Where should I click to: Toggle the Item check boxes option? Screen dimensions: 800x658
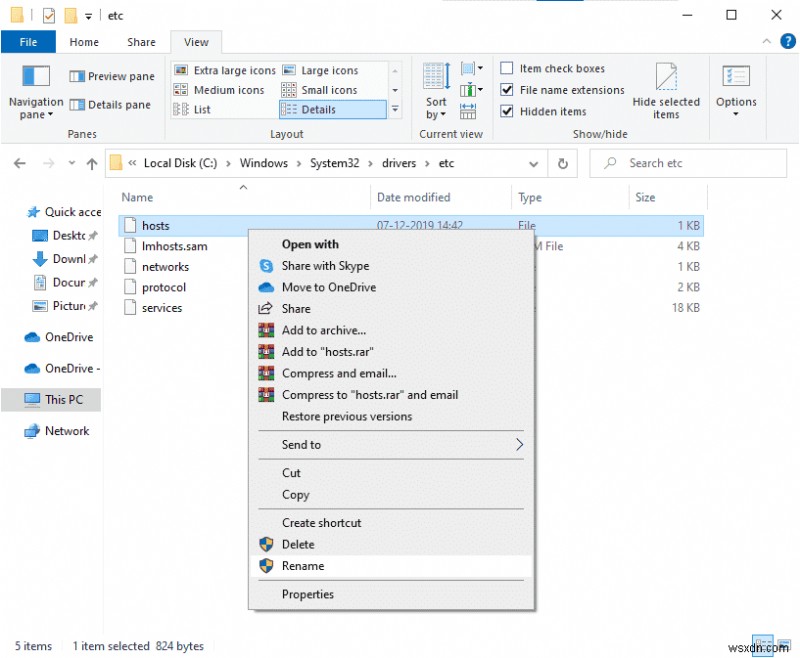507,69
